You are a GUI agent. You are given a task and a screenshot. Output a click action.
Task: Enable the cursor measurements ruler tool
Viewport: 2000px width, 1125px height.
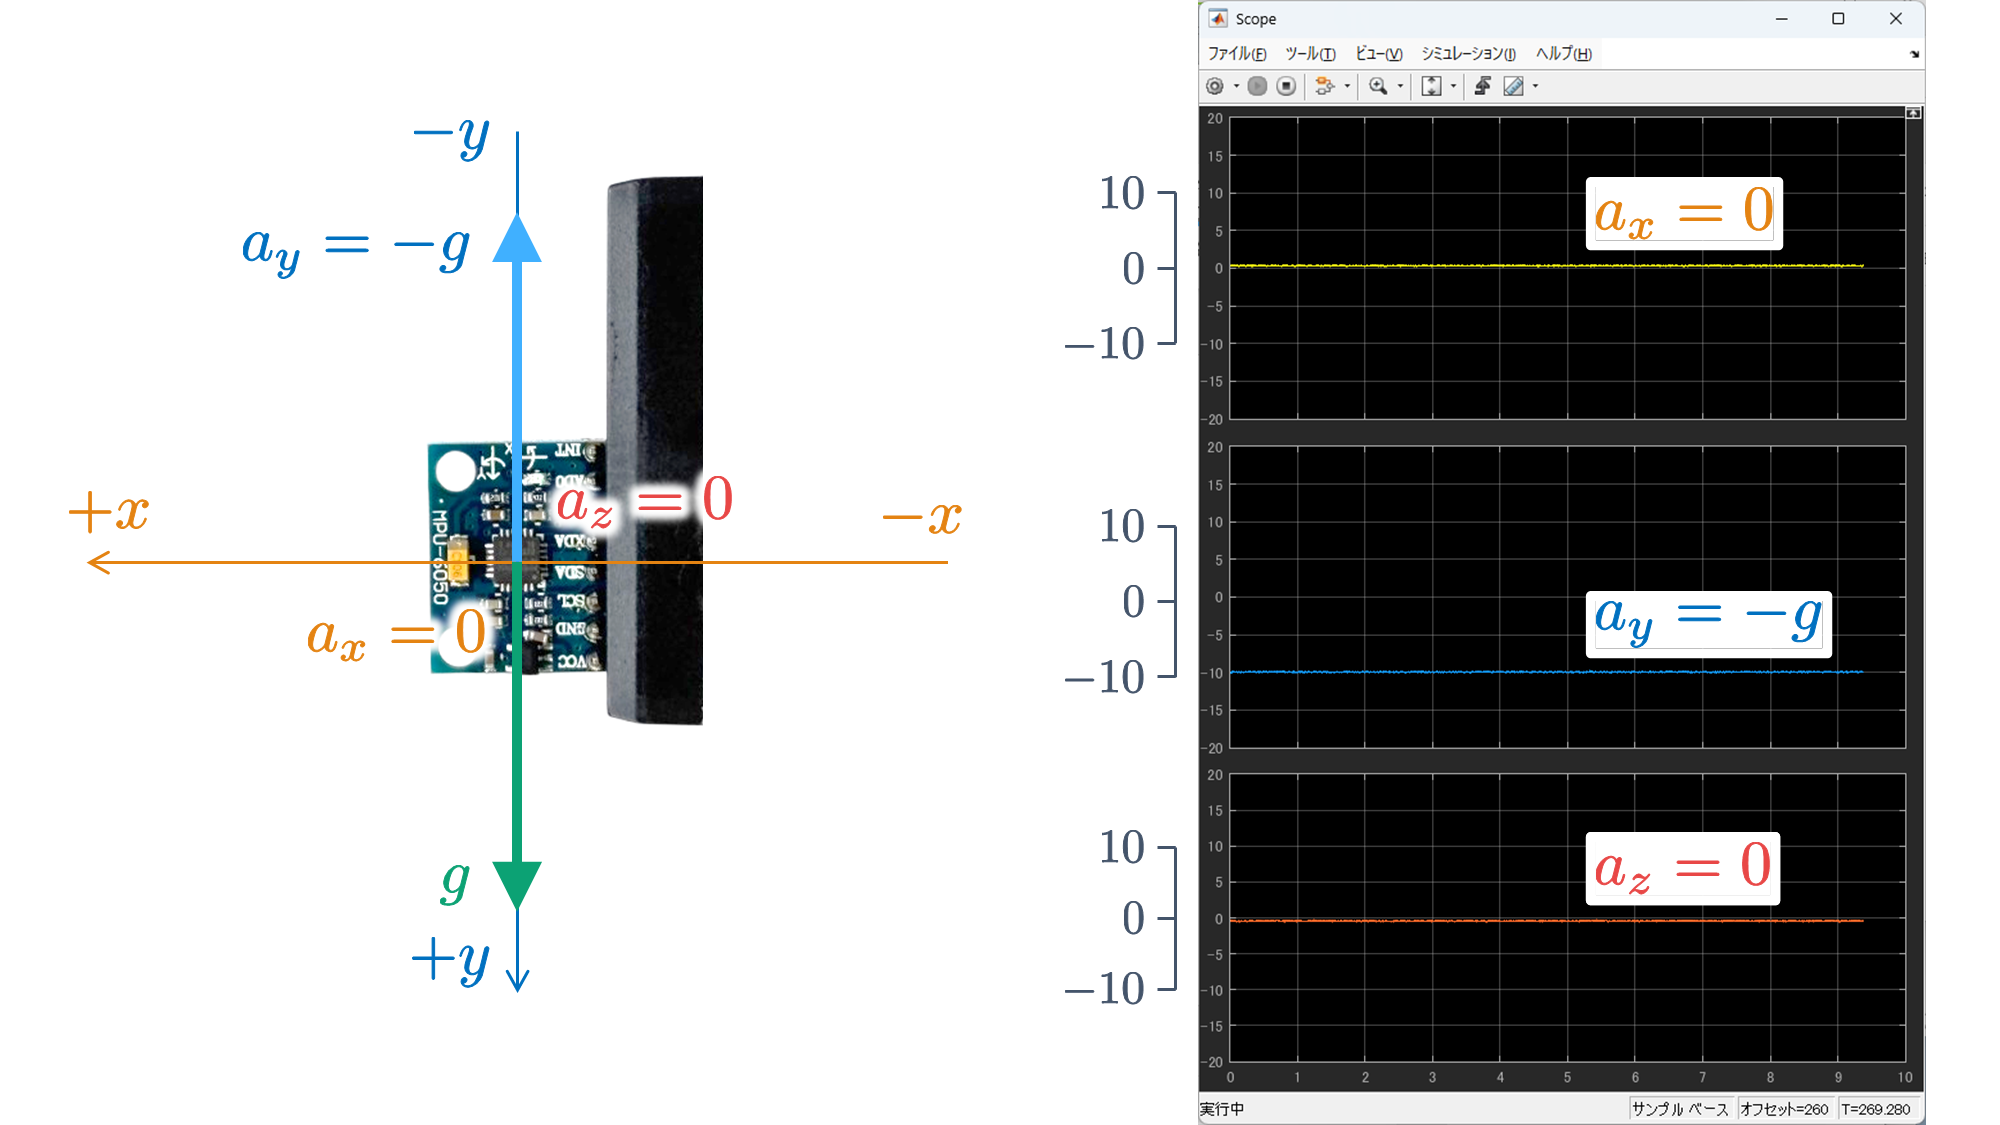coord(1513,86)
